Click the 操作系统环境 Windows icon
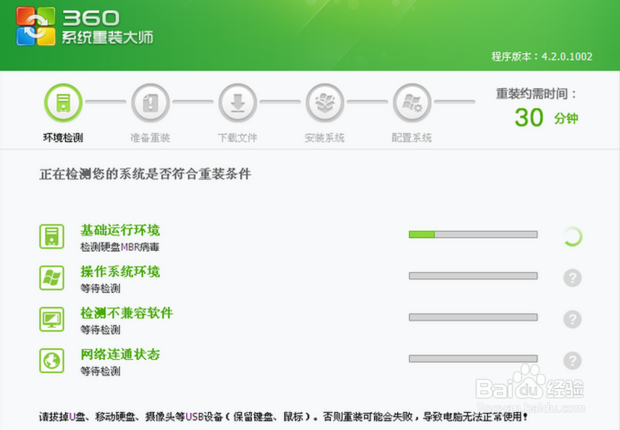 coord(52,278)
